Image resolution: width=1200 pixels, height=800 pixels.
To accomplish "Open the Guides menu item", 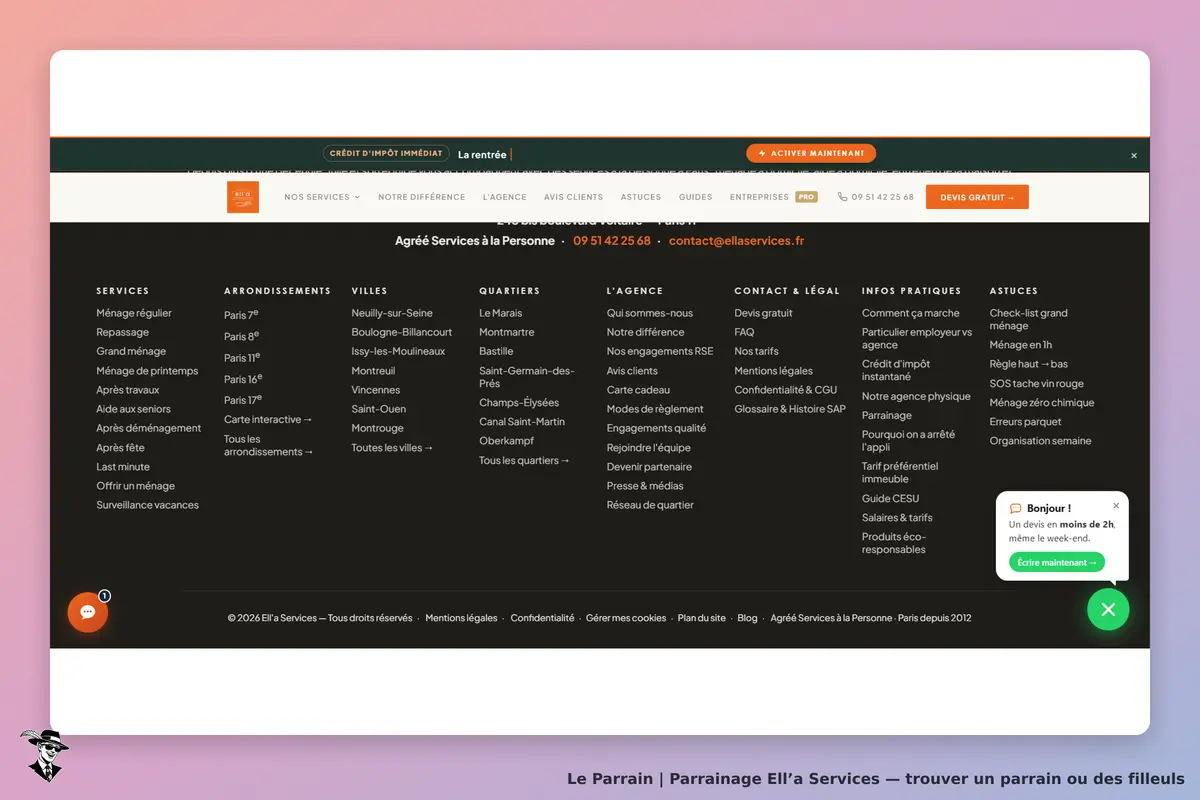I will [x=695, y=197].
